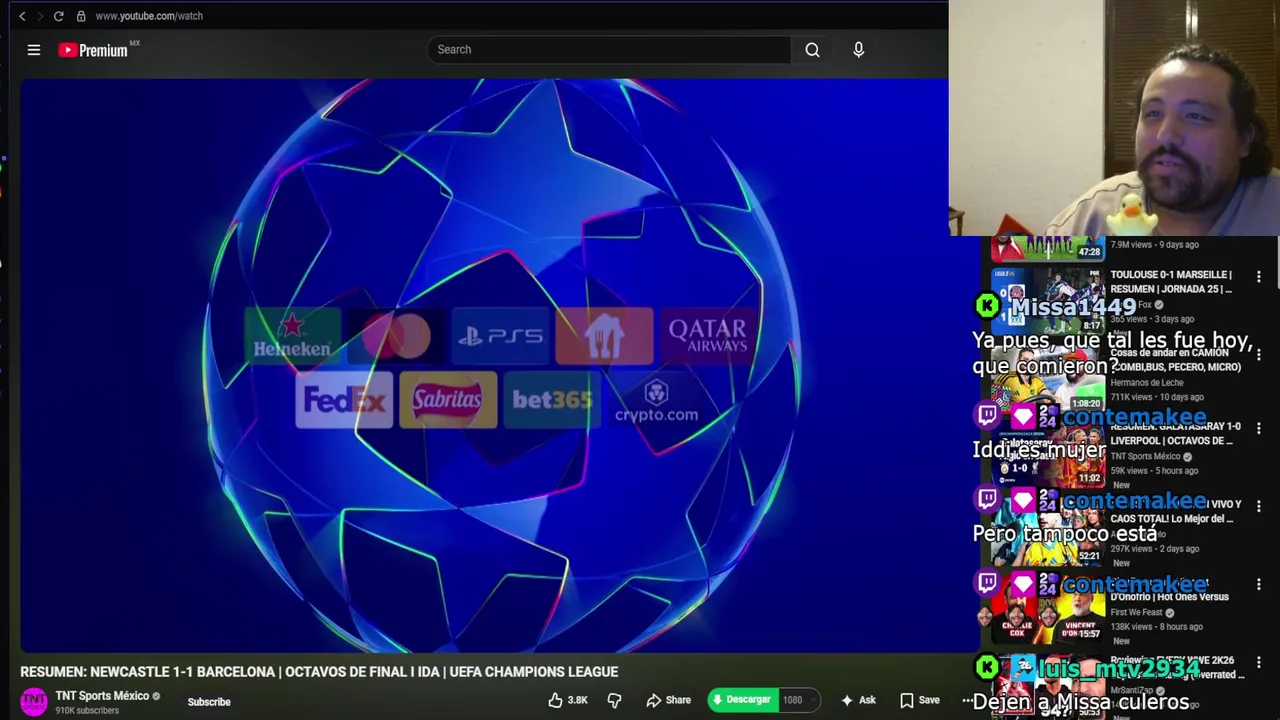
Task: Open Toulouse 0-1 Marseille resumen video thumbnail
Action: click(1048, 299)
